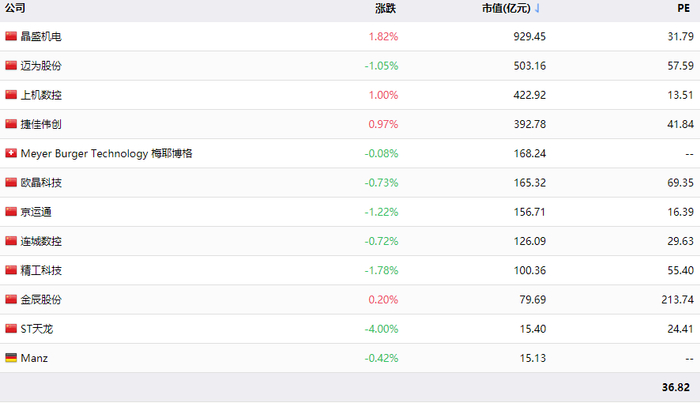Click the China flag beside 连城数控
This screenshot has width=700, height=403.
(11, 241)
